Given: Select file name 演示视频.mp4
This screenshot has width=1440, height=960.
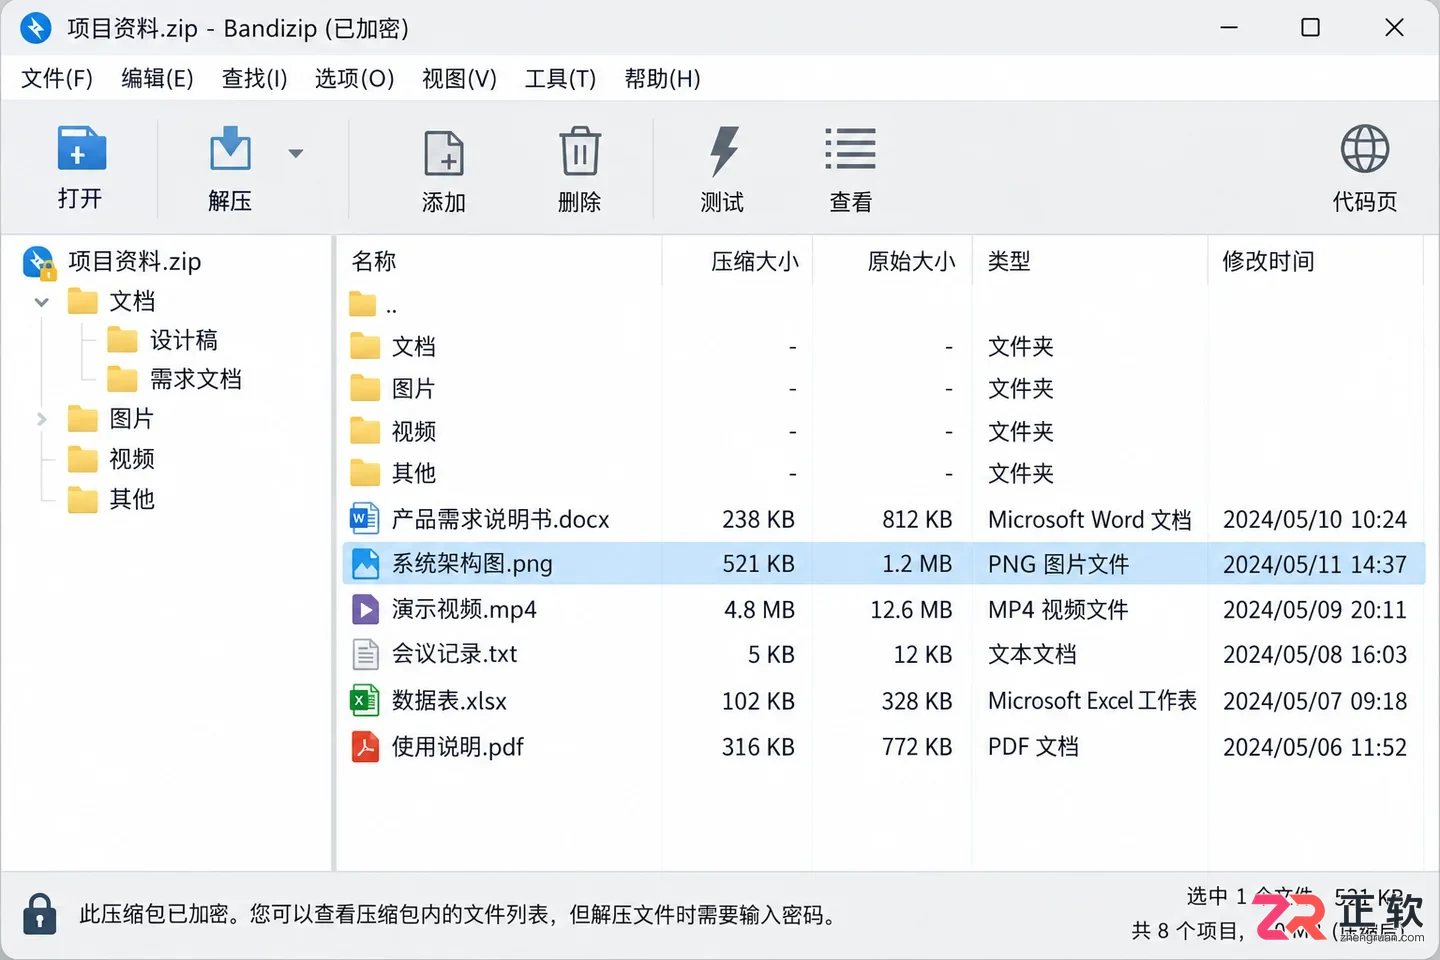Looking at the screenshot, I should click(x=464, y=609).
